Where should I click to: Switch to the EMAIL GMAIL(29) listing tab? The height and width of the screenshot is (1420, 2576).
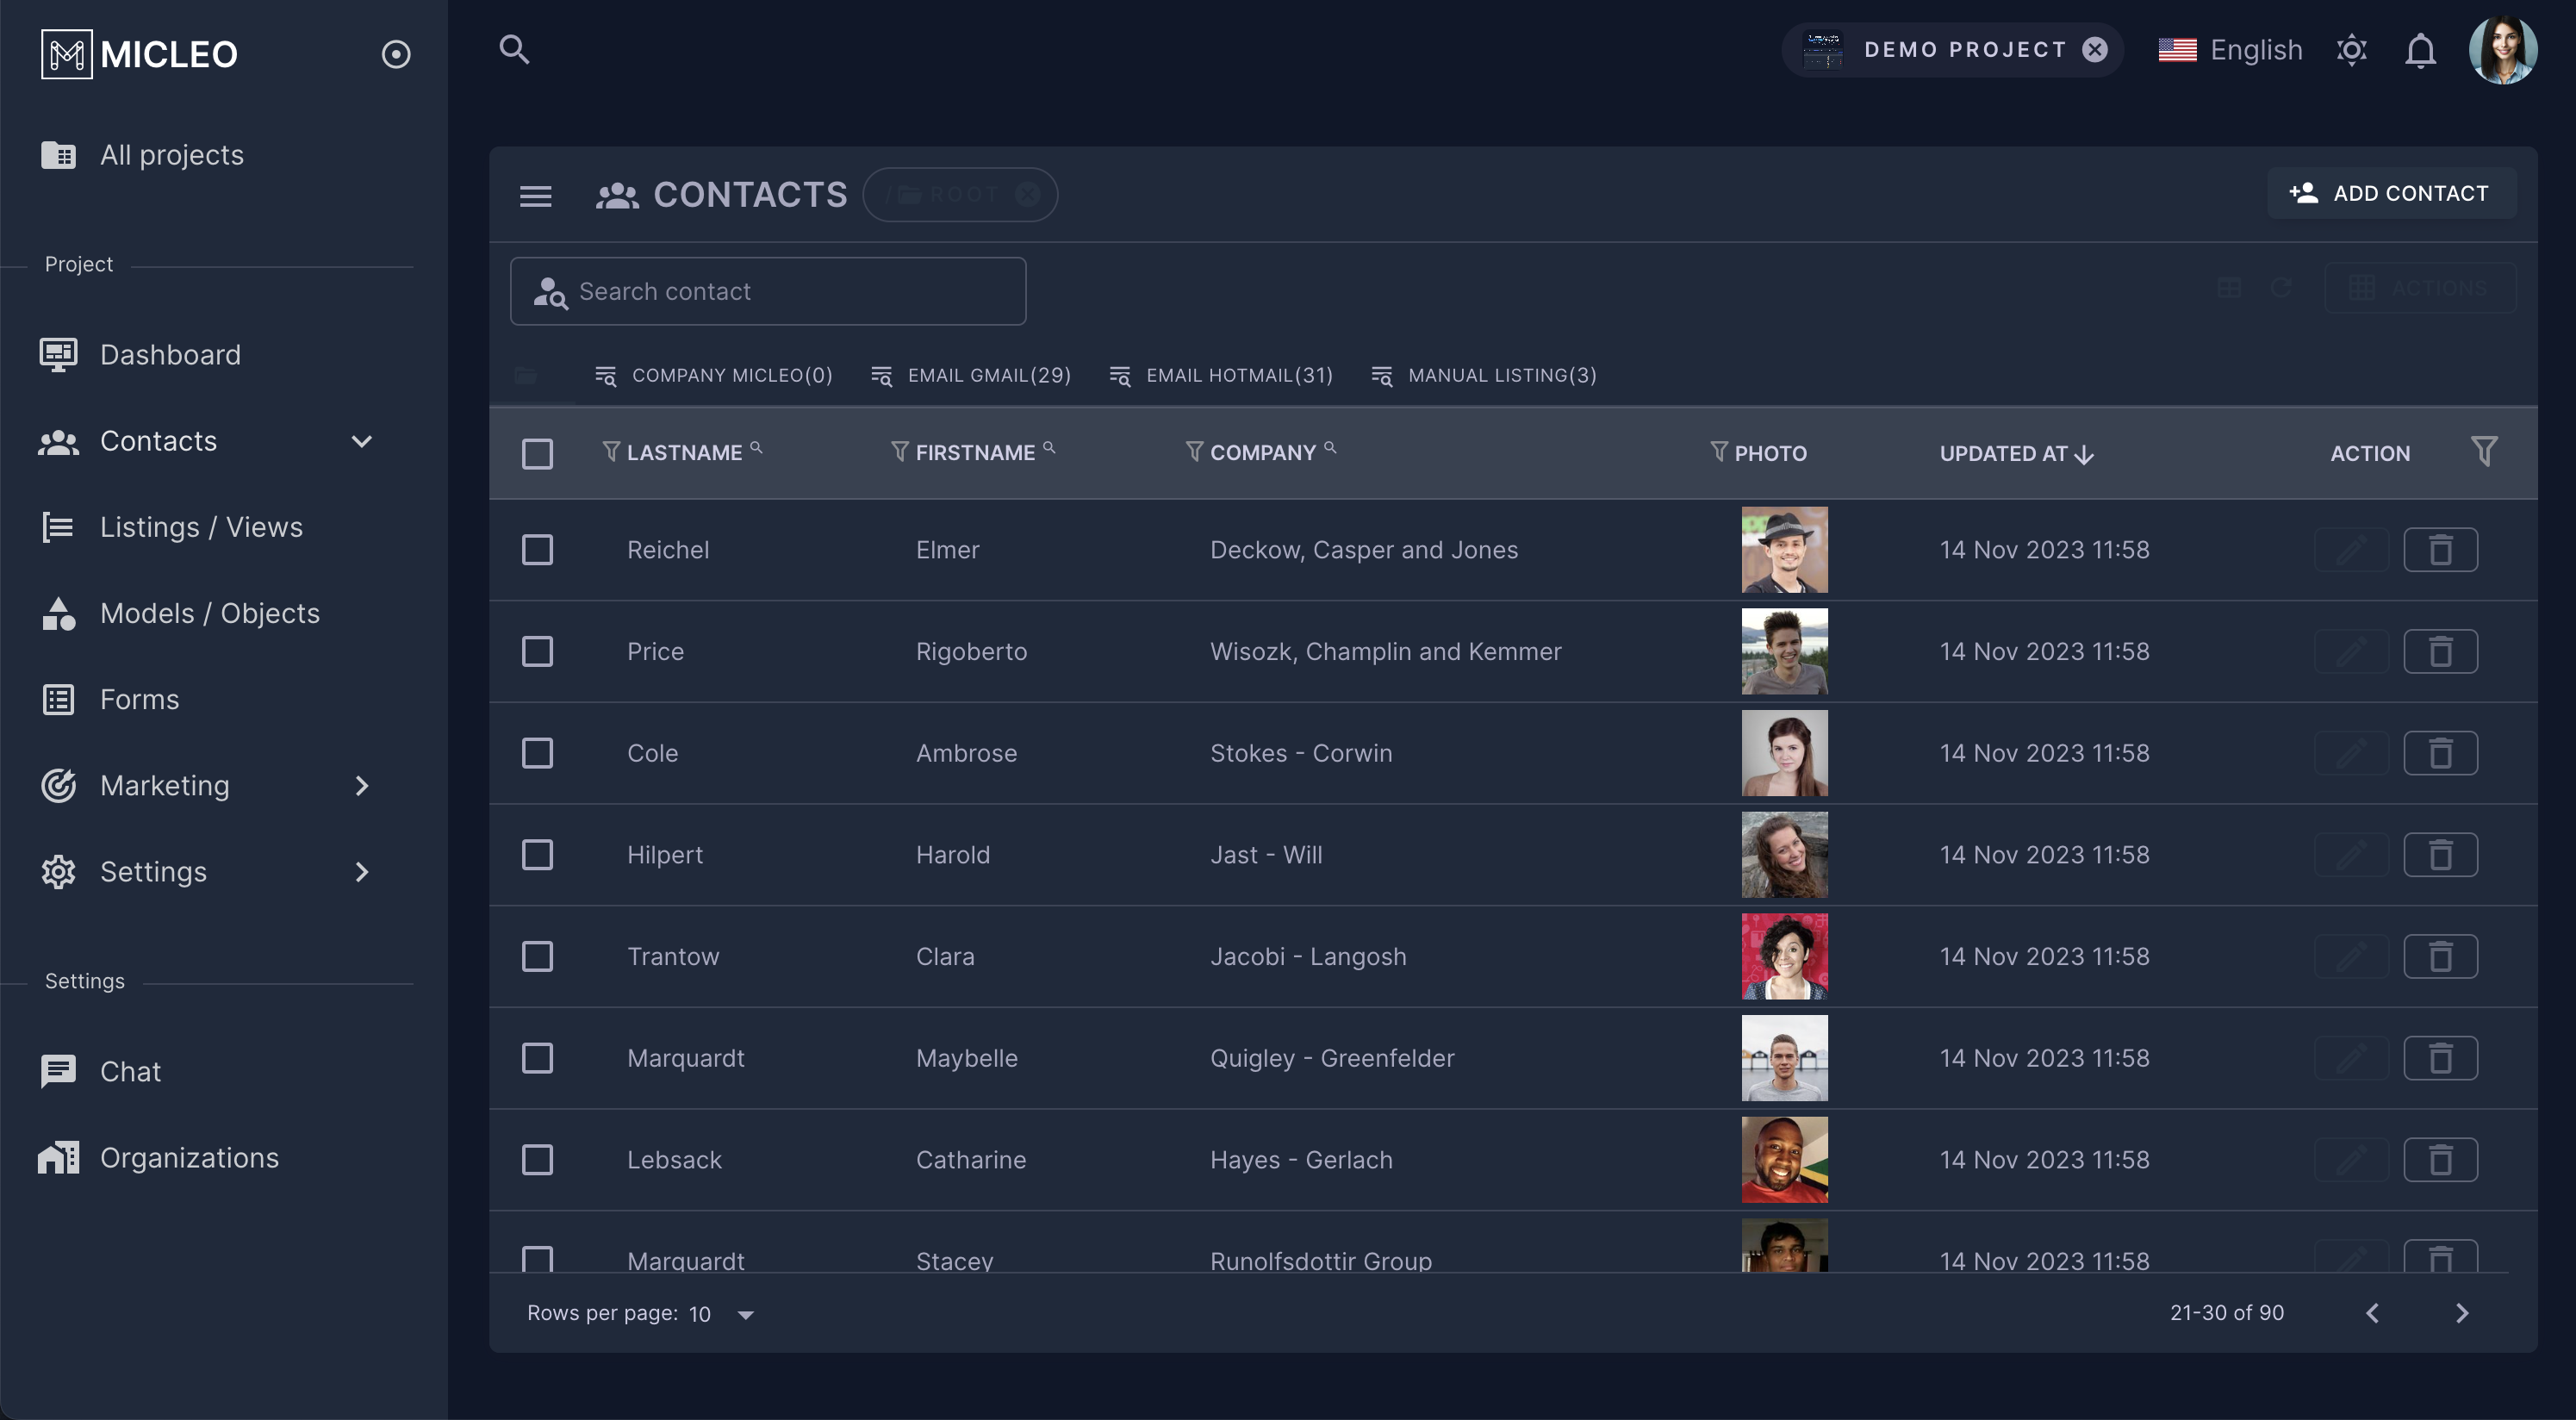[969, 375]
